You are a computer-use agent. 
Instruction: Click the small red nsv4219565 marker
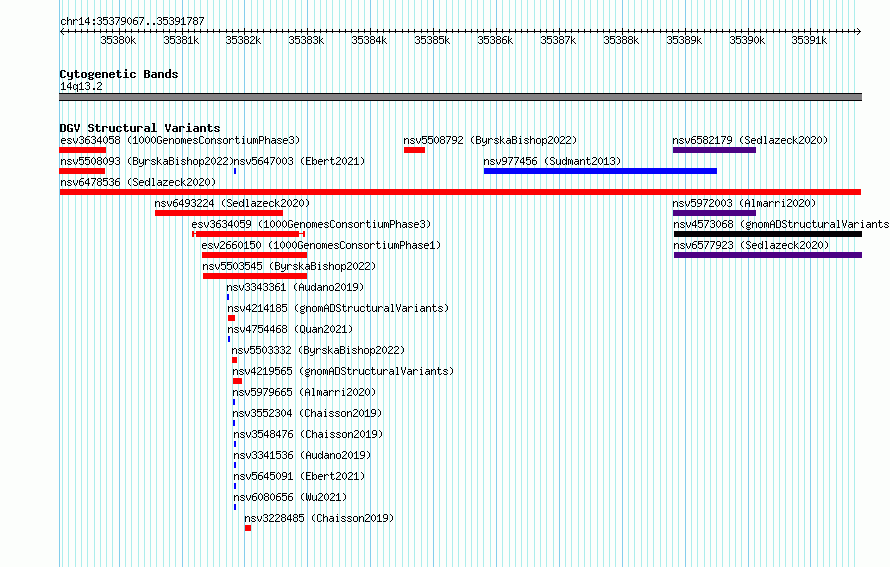[x=237, y=381]
